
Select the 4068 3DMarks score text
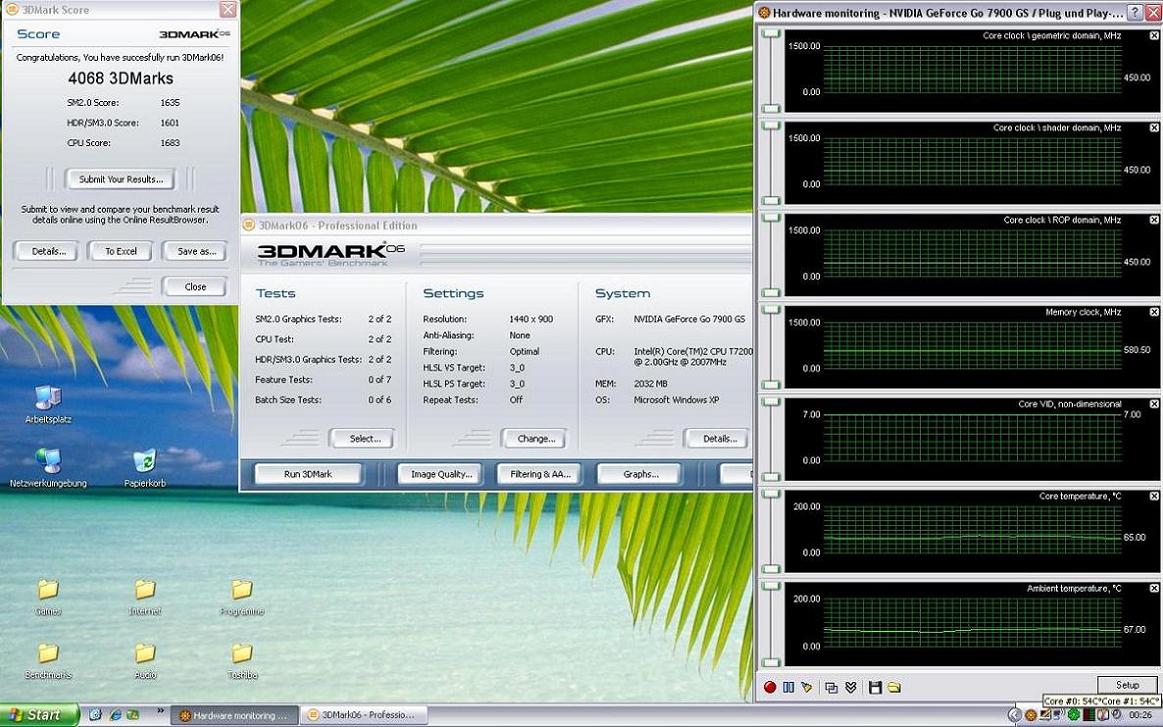tap(120, 79)
